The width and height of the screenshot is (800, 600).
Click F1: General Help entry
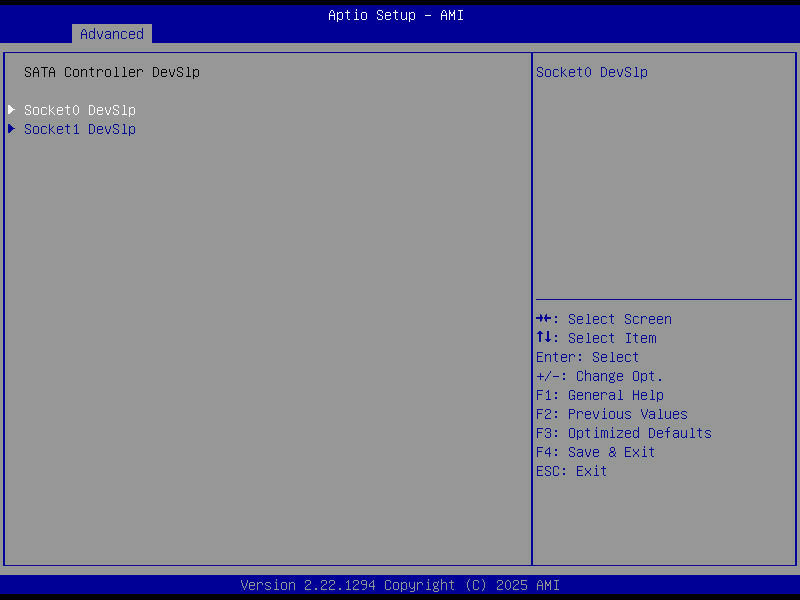coord(616,394)
